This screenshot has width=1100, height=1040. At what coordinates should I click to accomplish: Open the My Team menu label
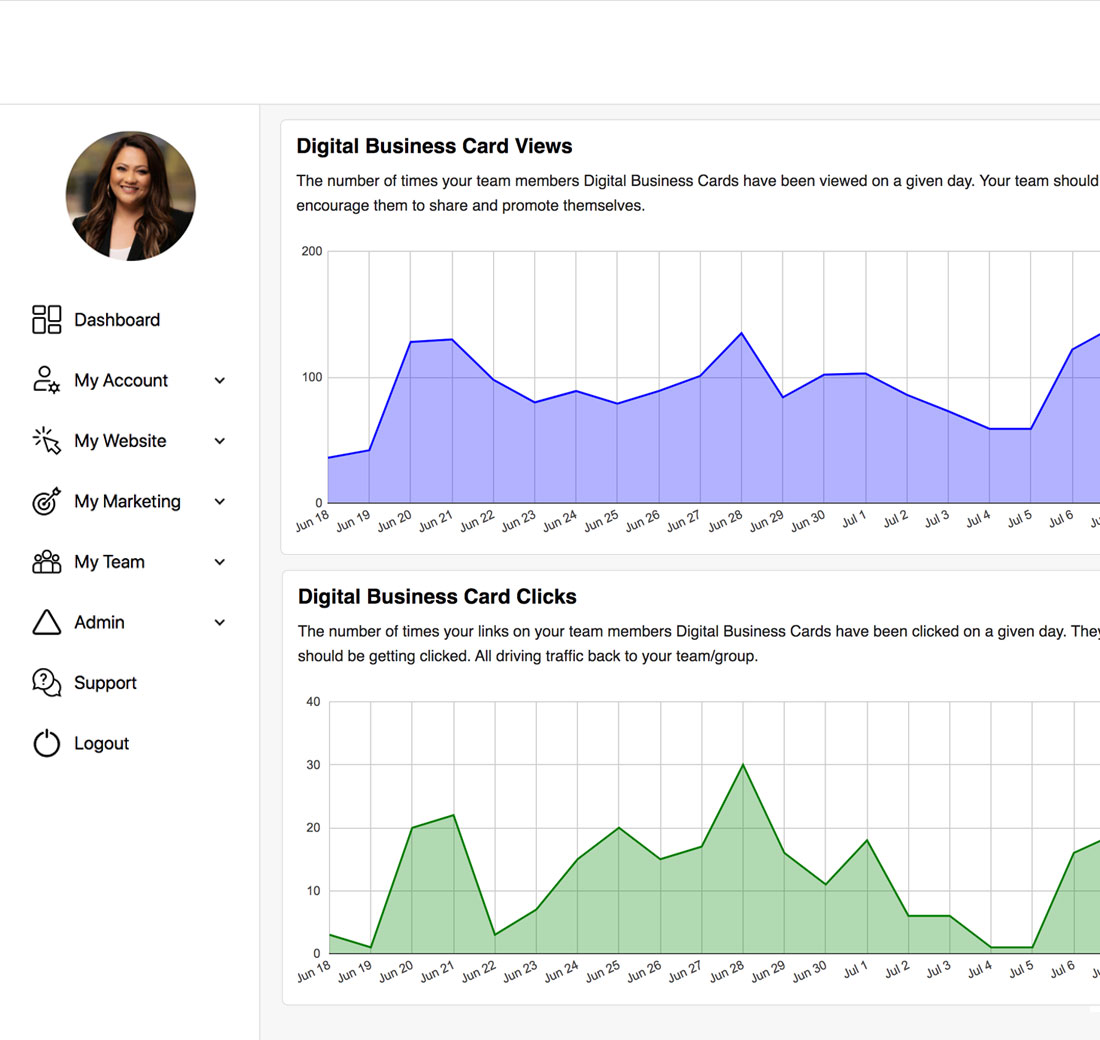pyautogui.click(x=109, y=561)
